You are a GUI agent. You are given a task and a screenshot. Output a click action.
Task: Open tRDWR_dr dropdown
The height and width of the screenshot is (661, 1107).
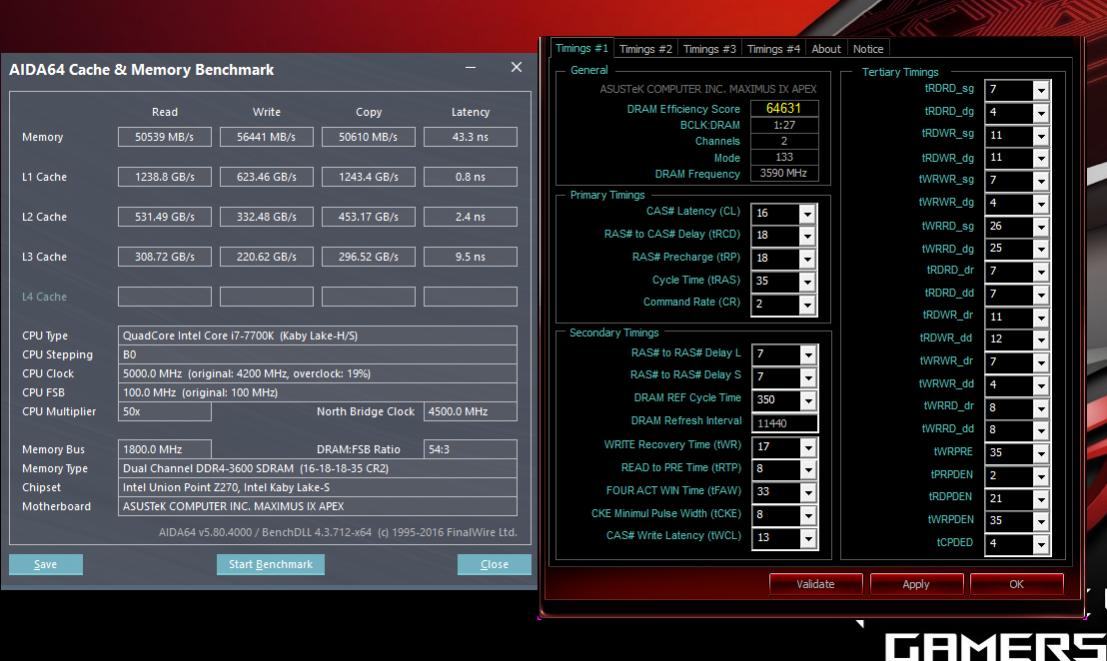tap(1041, 317)
